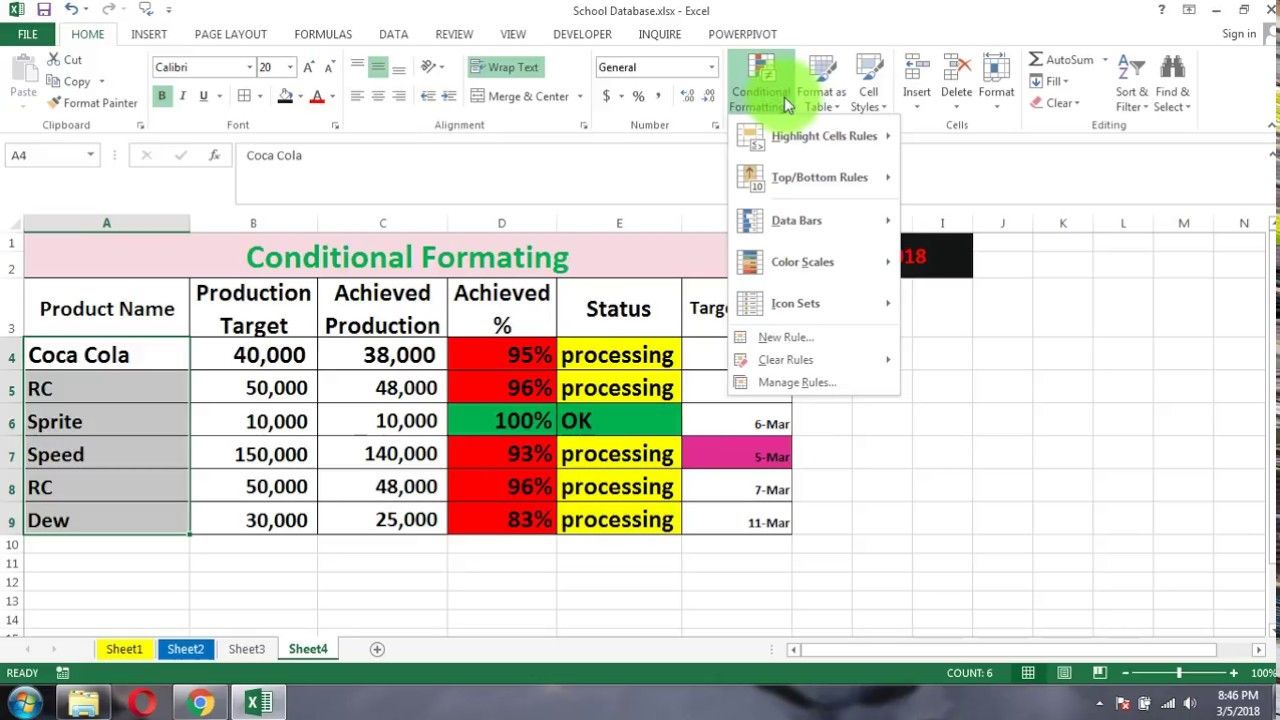The height and width of the screenshot is (720, 1280).
Task: Open the Format cells menu
Action: 996,83
